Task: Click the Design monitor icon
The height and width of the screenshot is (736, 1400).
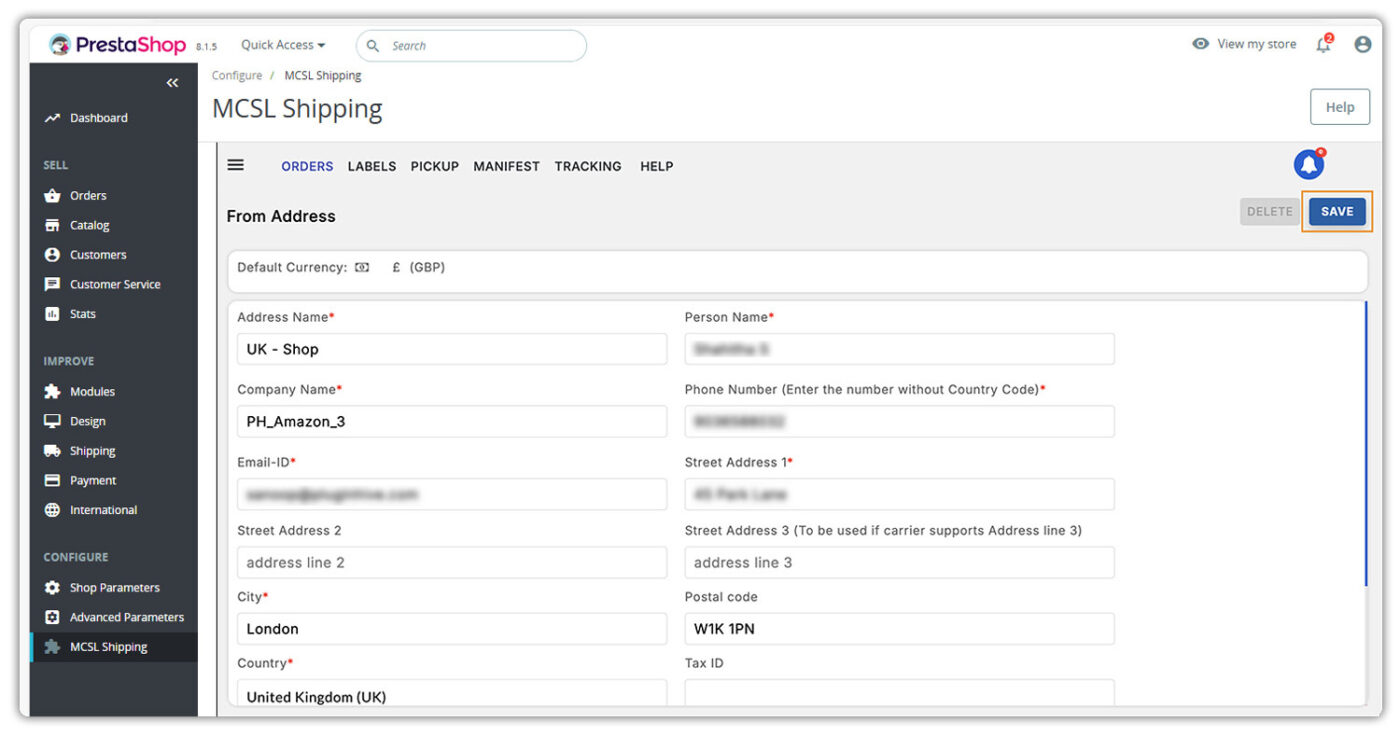Action: [x=52, y=421]
